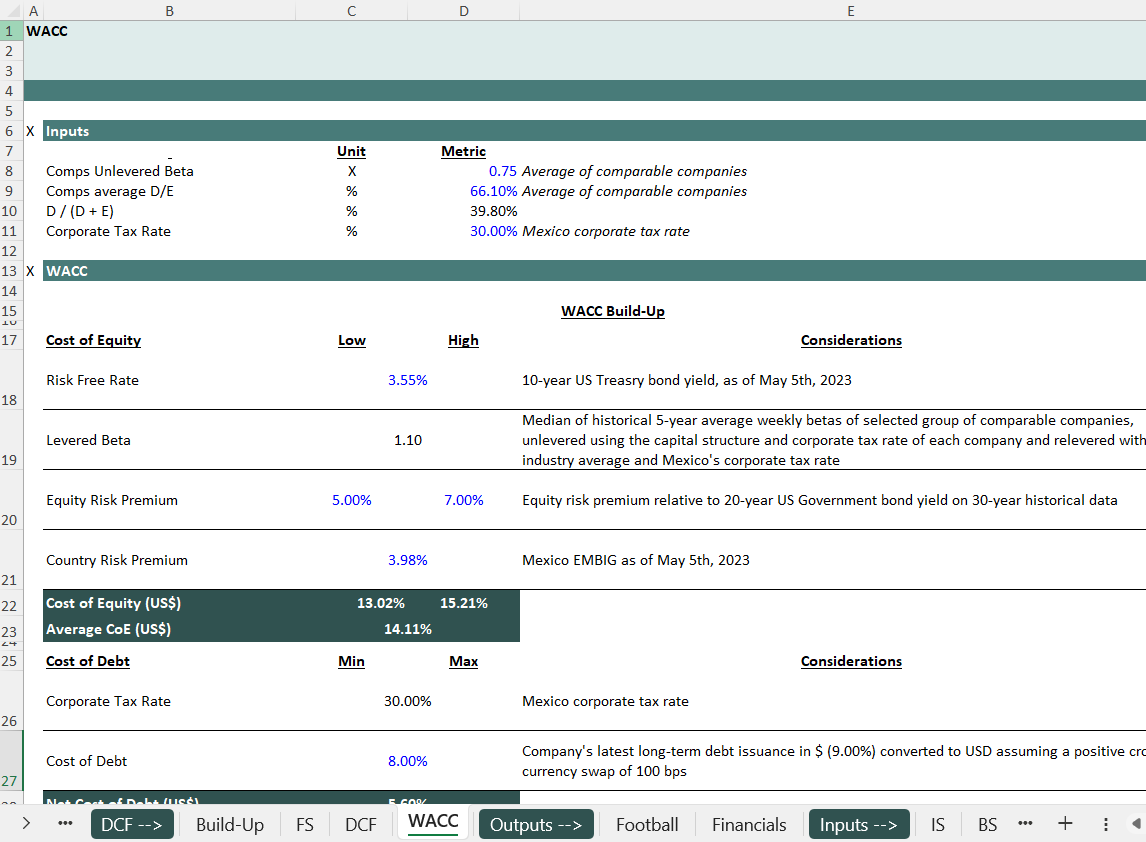
Task: Select the low Equity Risk Premium 5.00%
Action: (352, 500)
